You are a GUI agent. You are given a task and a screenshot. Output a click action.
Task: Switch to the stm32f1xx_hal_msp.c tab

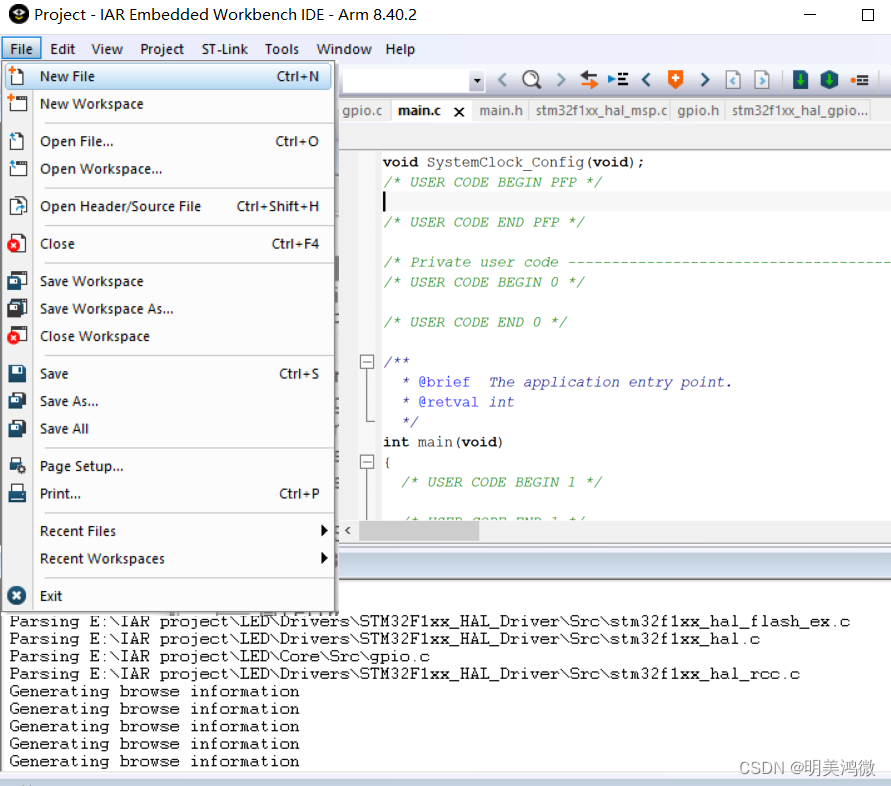click(x=601, y=110)
